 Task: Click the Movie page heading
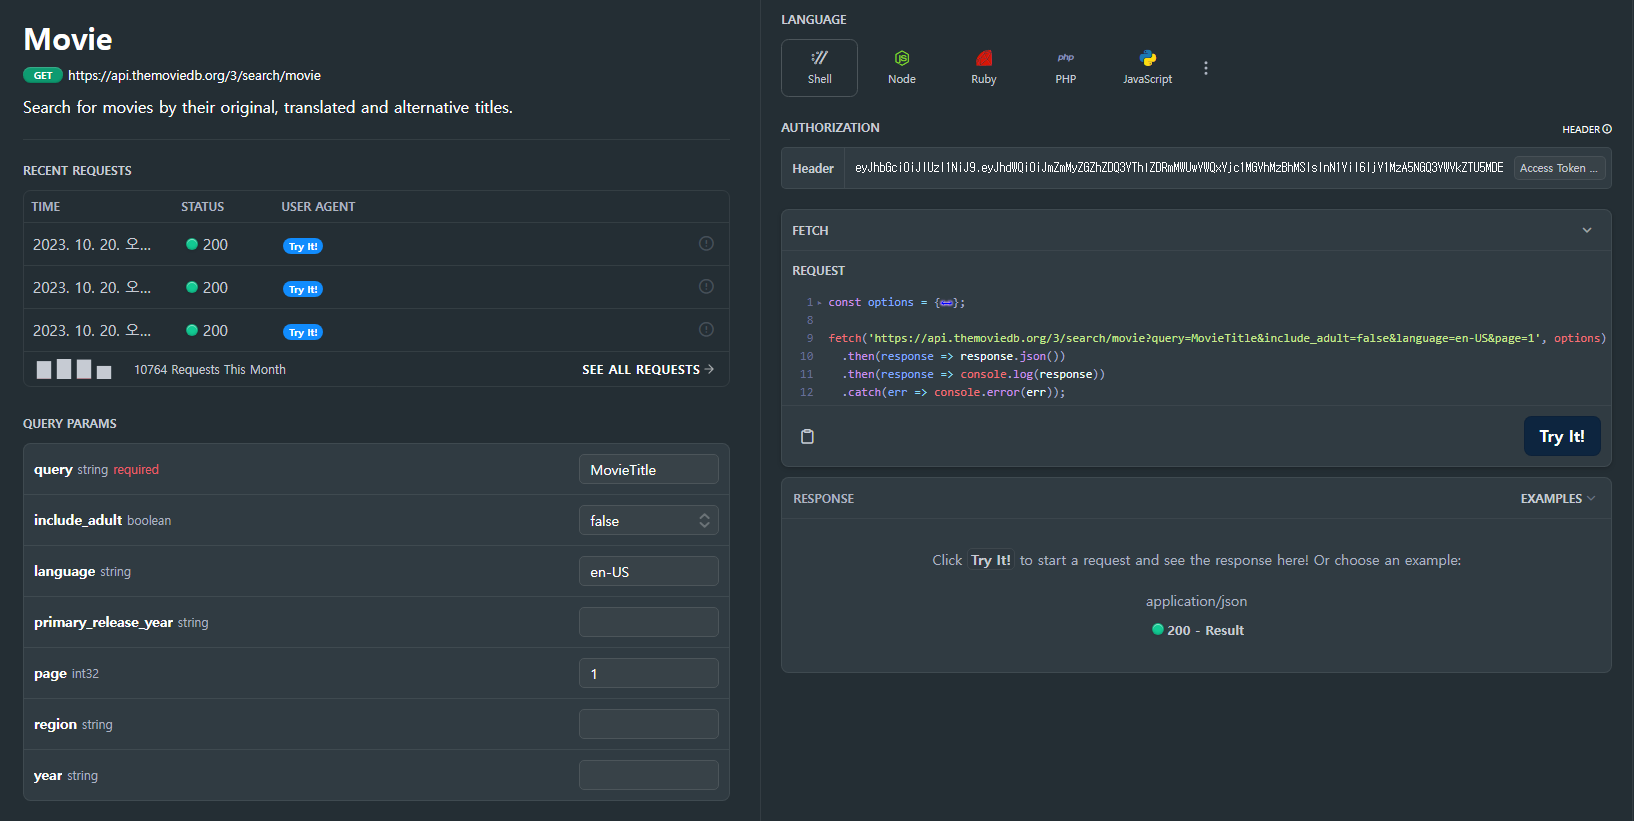68,39
